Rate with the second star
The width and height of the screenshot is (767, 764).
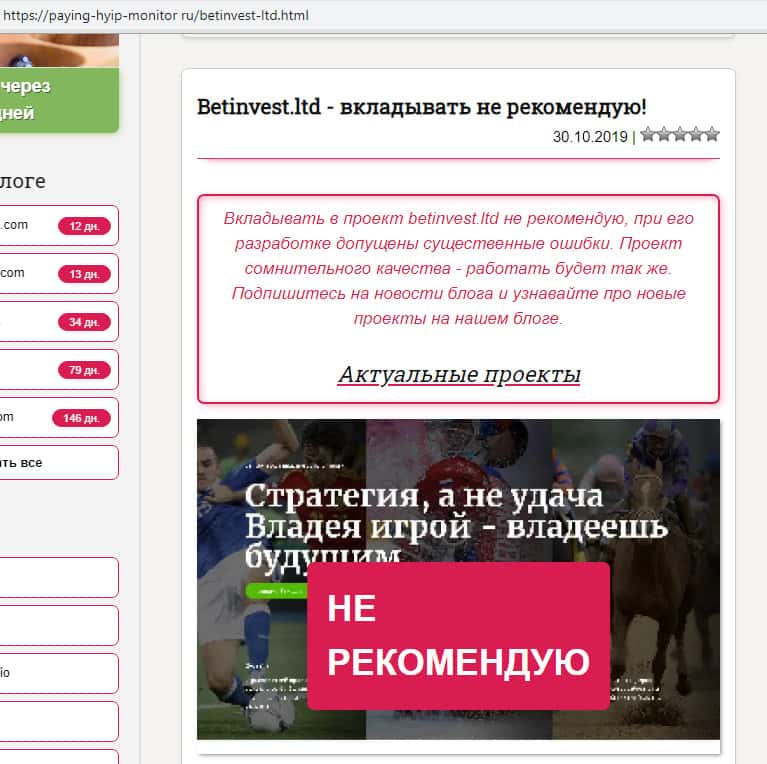664,134
